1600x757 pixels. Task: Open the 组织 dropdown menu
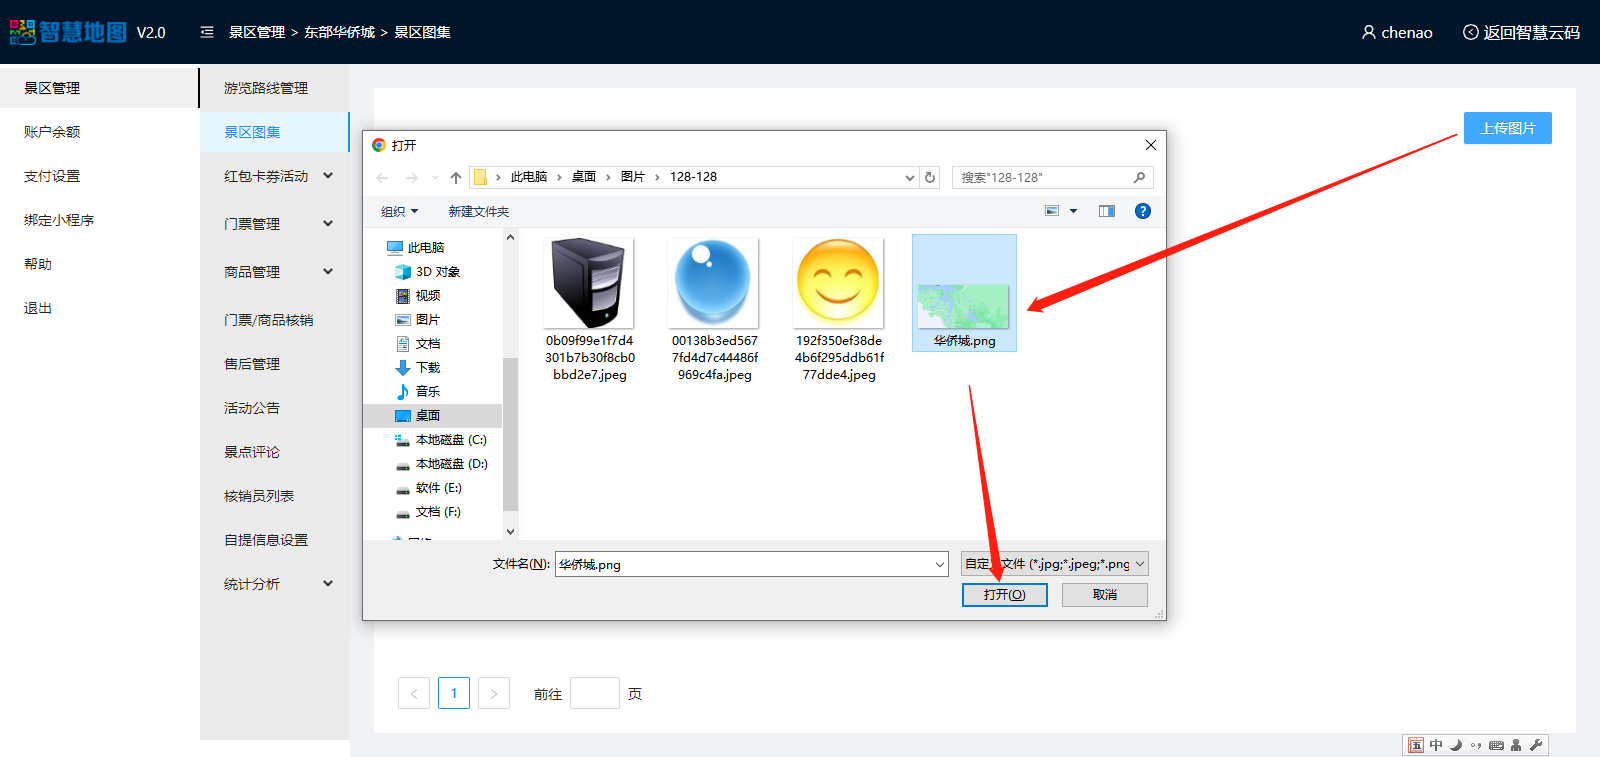click(x=399, y=212)
